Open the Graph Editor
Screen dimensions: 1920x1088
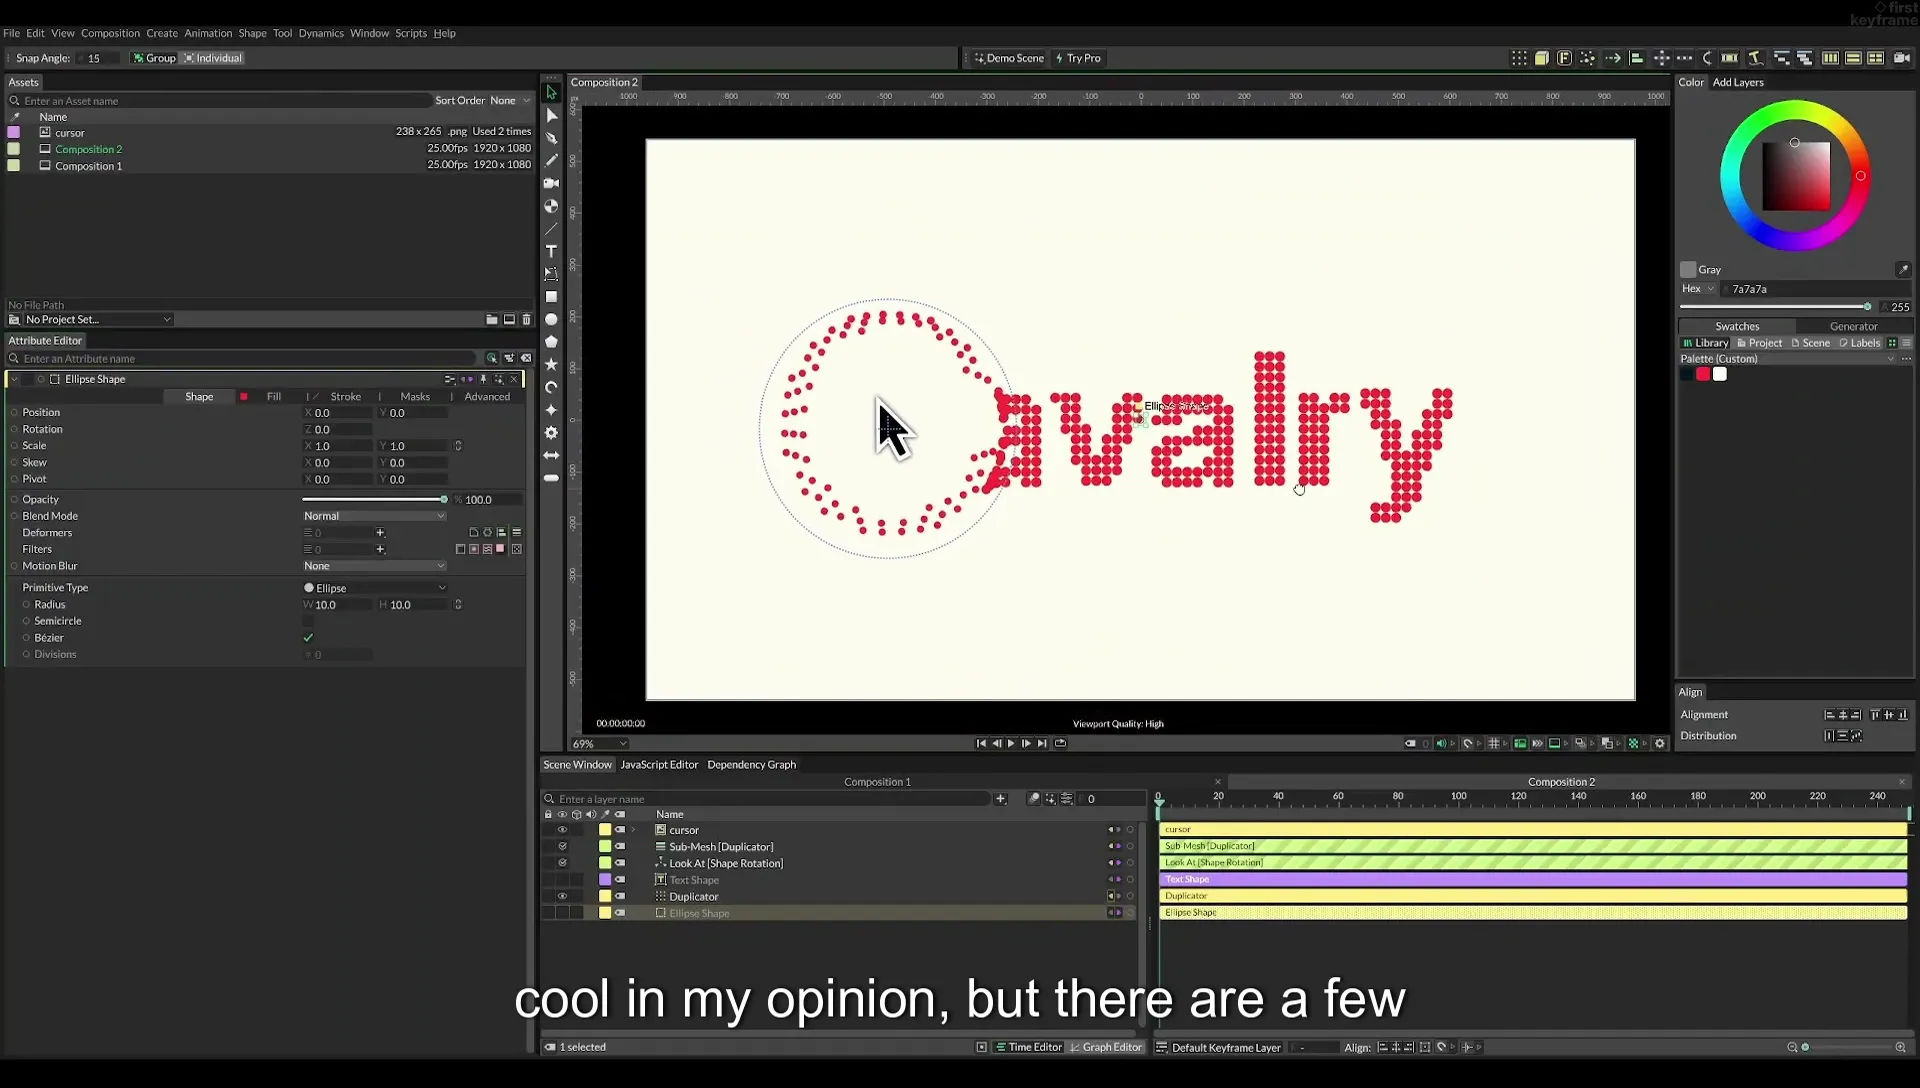click(1106, 1047)
